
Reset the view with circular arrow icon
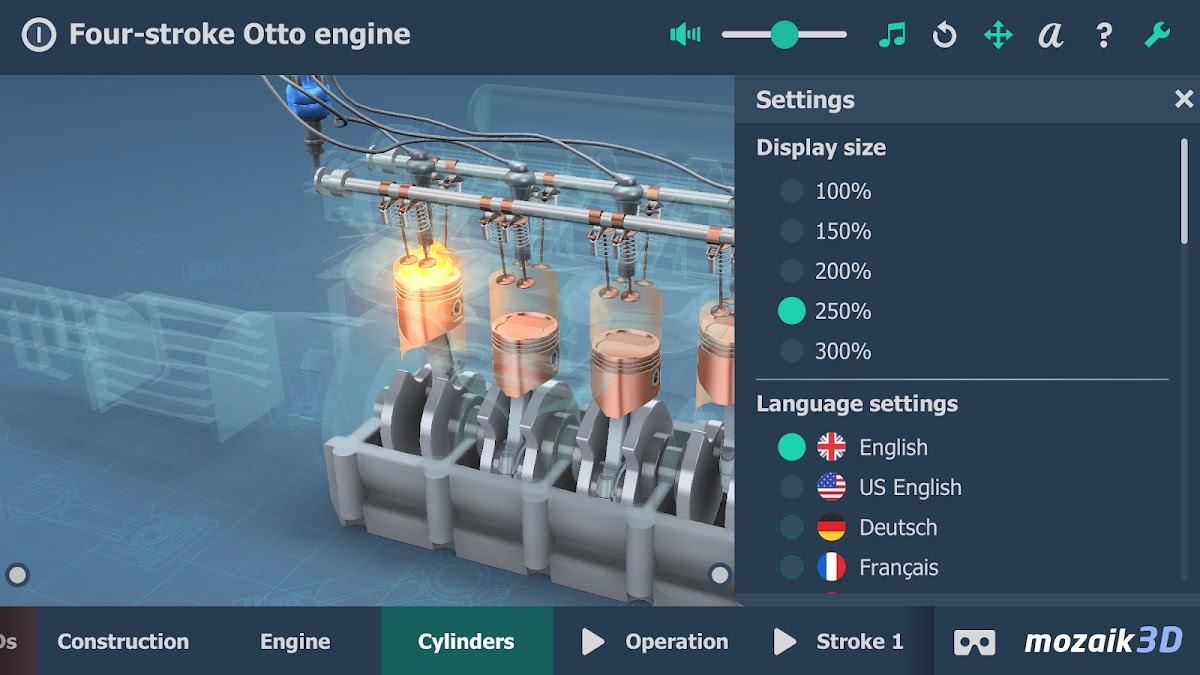point(944,35)
